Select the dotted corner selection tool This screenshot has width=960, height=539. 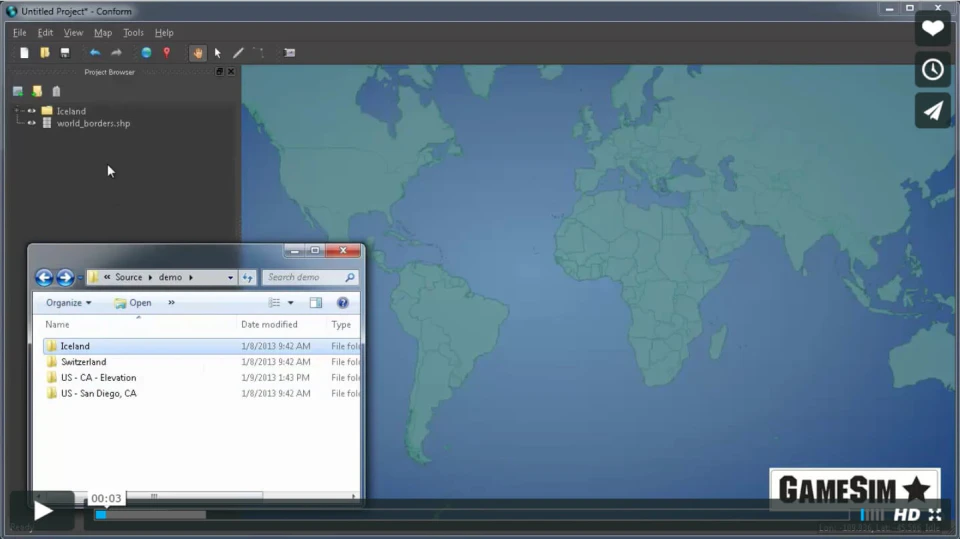[x=259, y=53]
